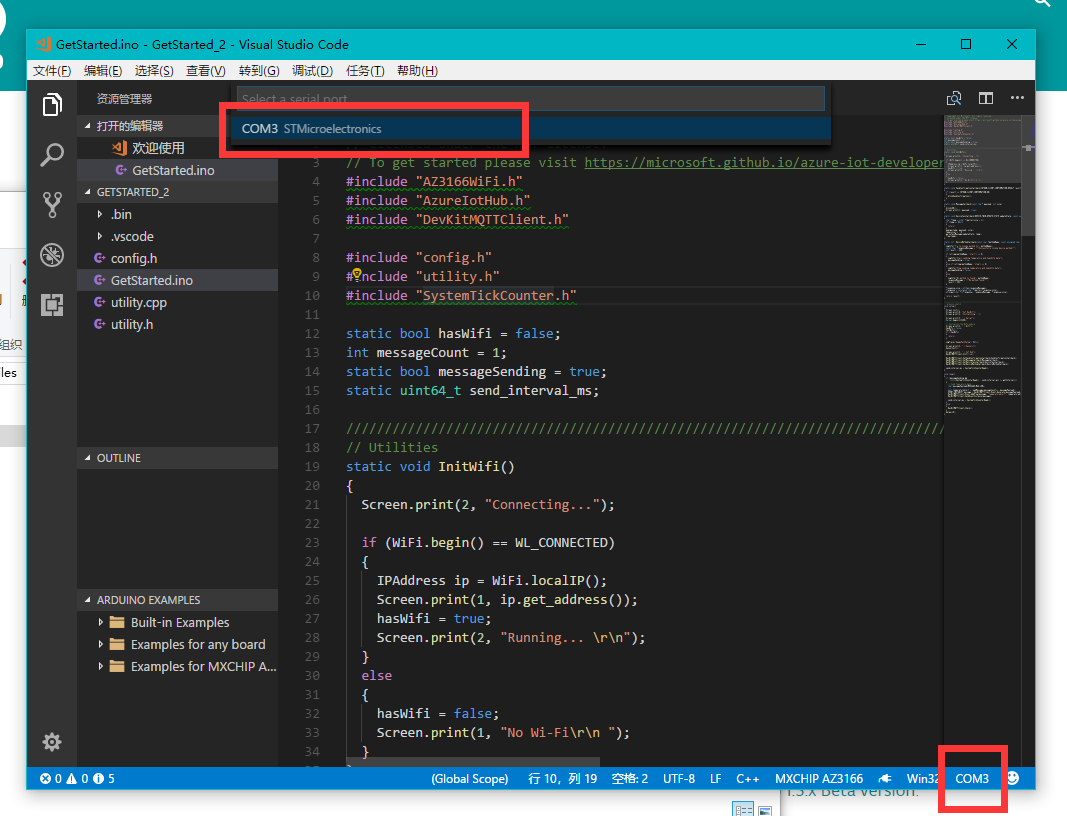
Task: Click COM3 in the status bar
Action: (972, 778)
